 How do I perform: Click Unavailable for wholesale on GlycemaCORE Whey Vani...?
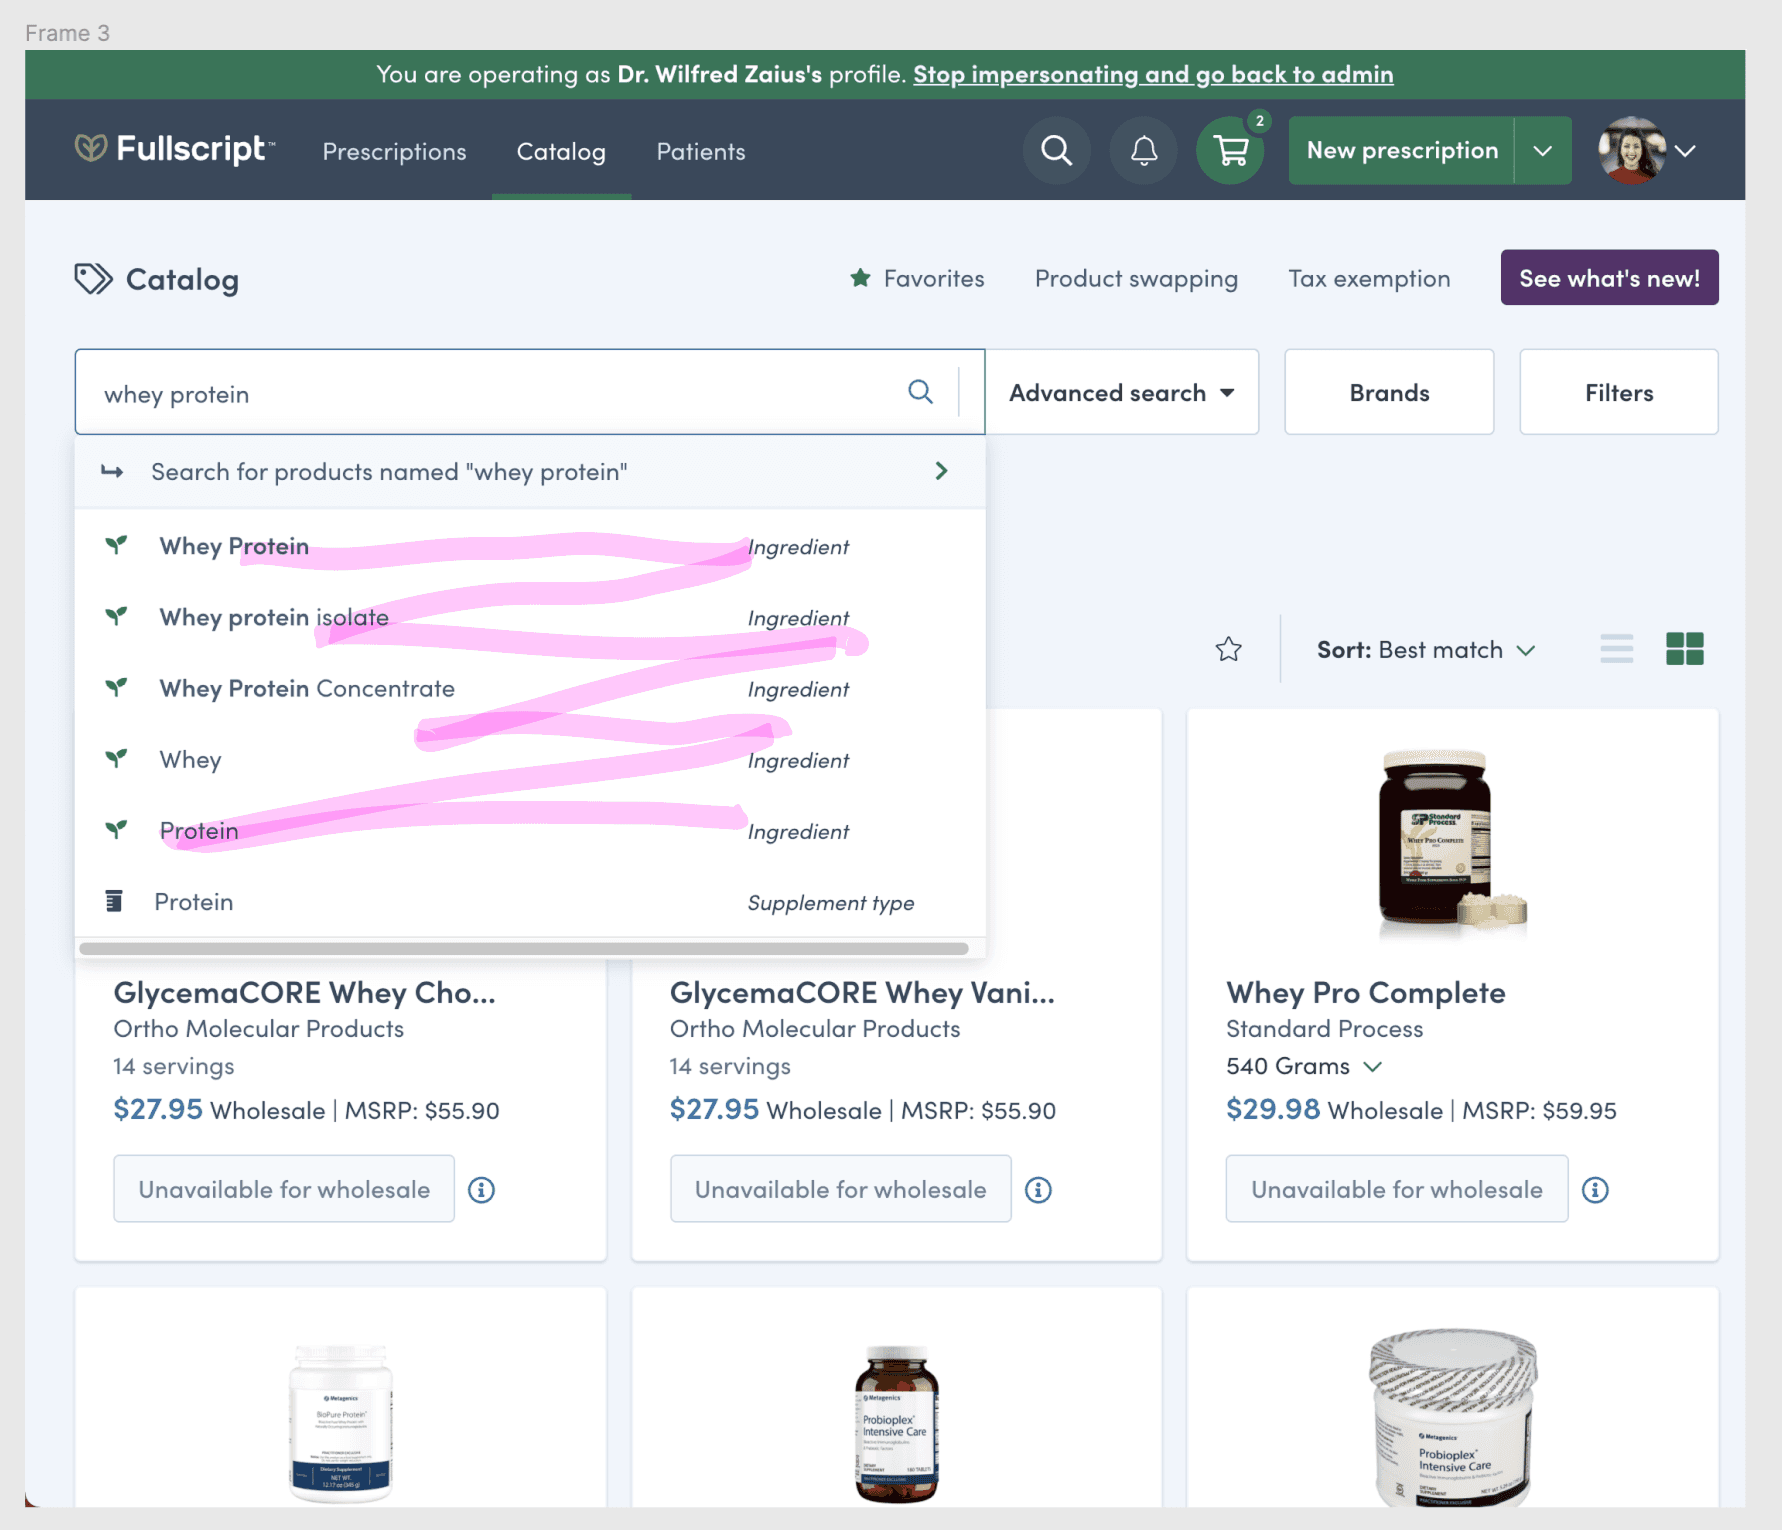click(x=840, y=1189)
